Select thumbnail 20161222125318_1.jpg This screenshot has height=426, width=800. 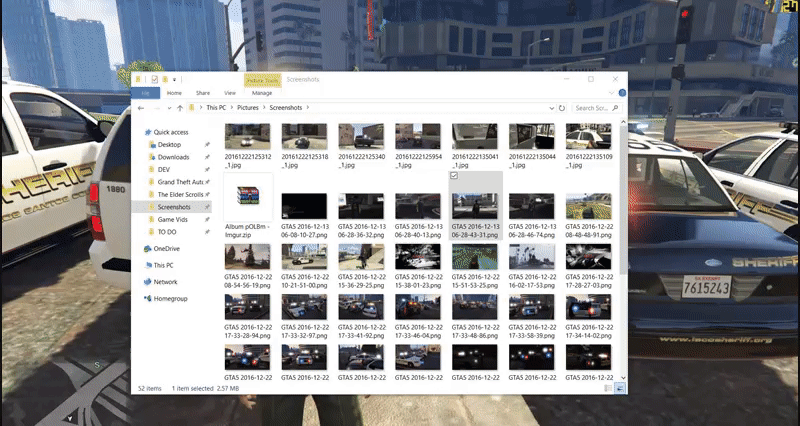click(x=305, y=137)
